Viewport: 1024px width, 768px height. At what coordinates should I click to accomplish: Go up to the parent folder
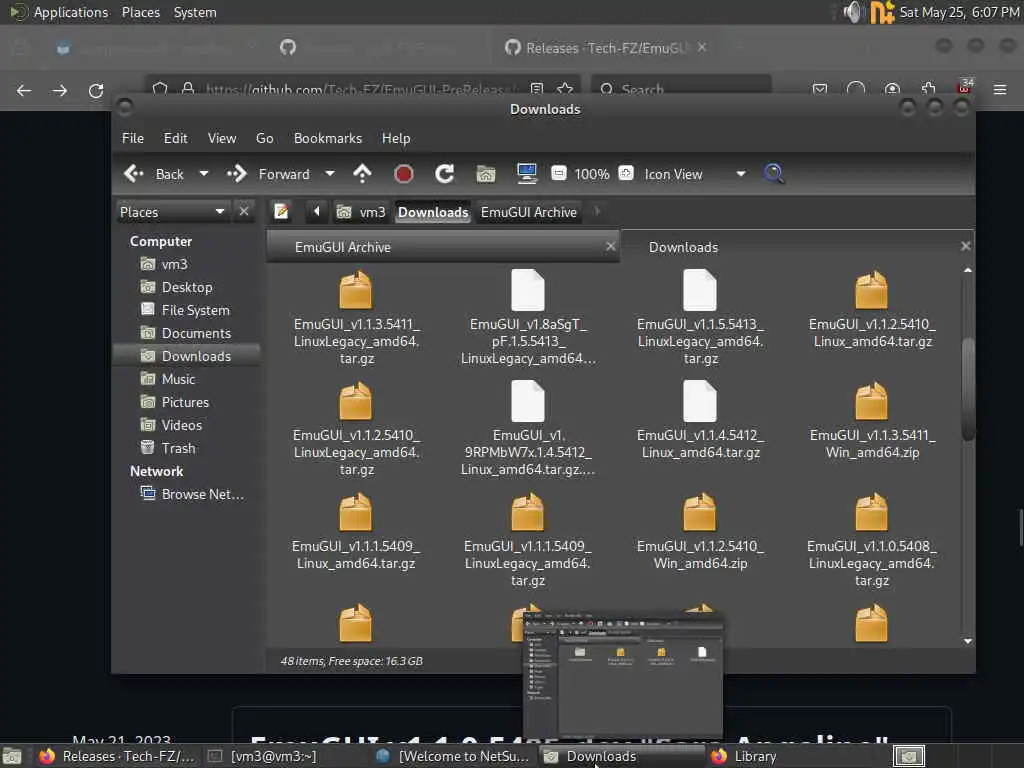click(x=363, y=174)
